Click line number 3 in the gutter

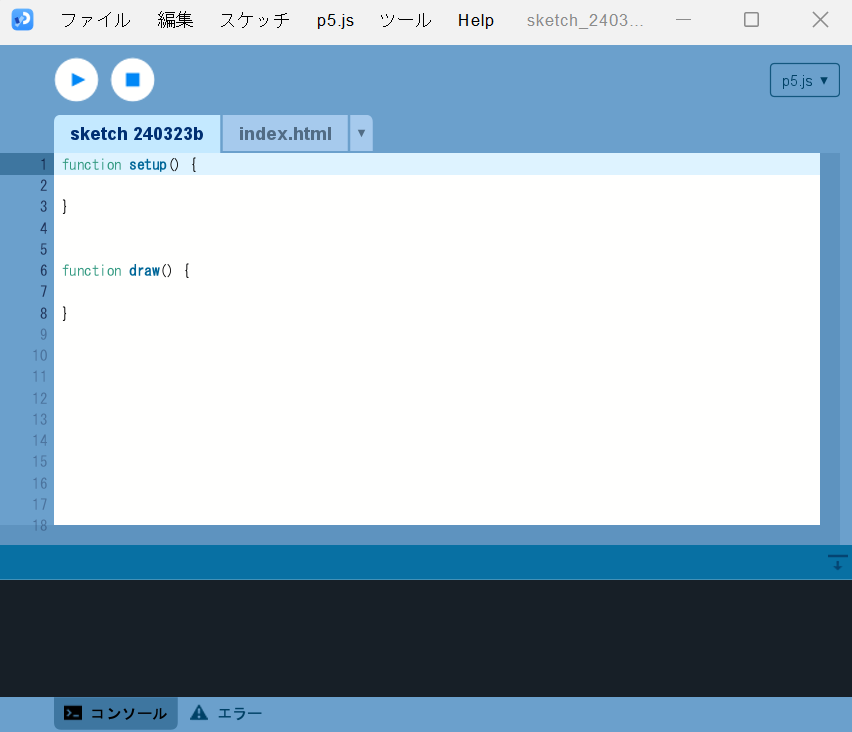coord(43,207)
